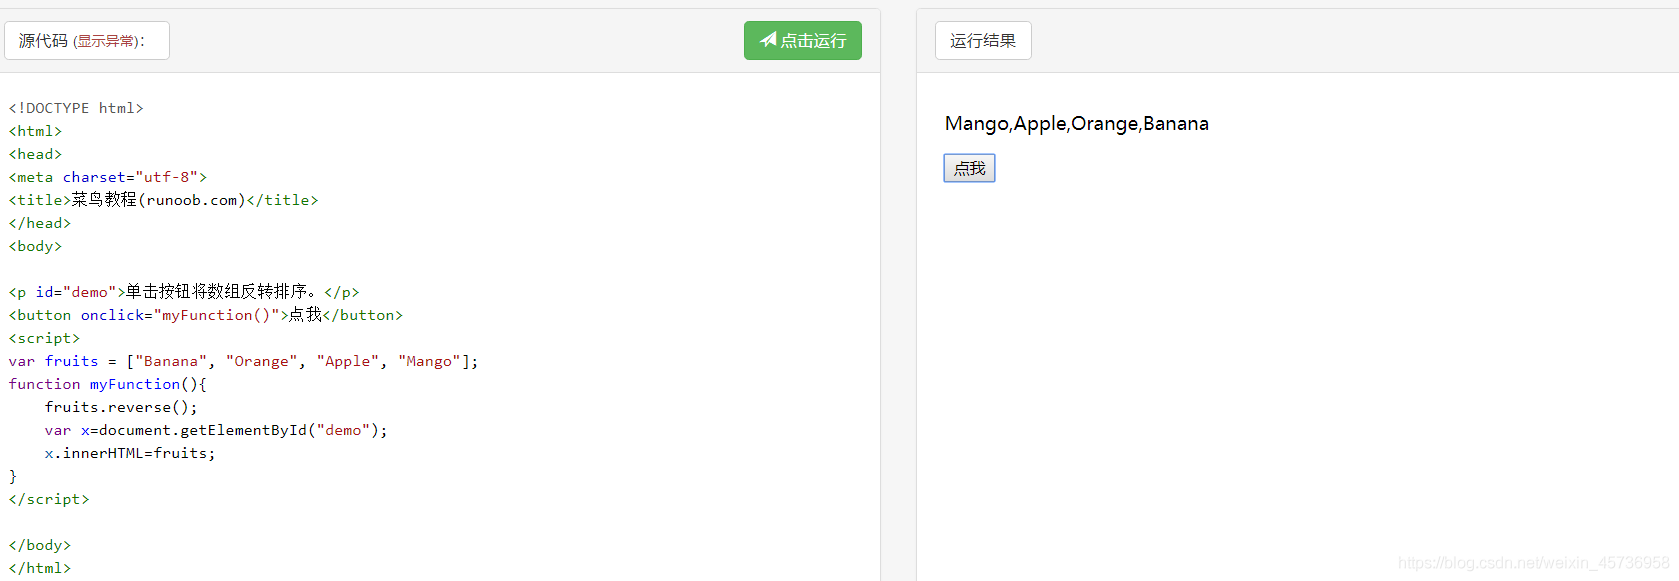Click the opening <head> tag line

[x=35, y=154]
